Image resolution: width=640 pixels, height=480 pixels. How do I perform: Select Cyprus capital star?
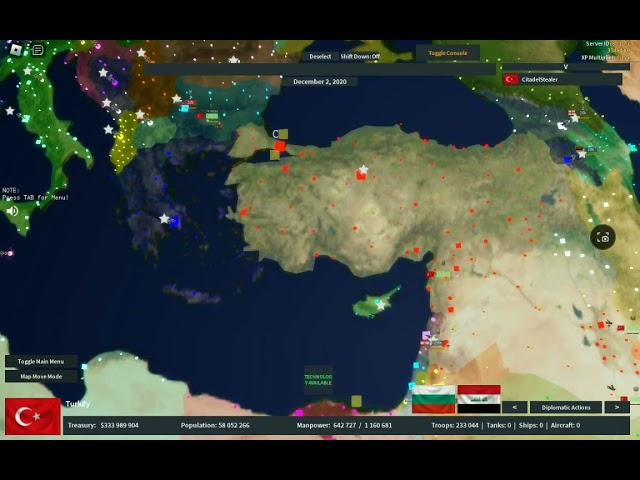click(x=381, y=305)
